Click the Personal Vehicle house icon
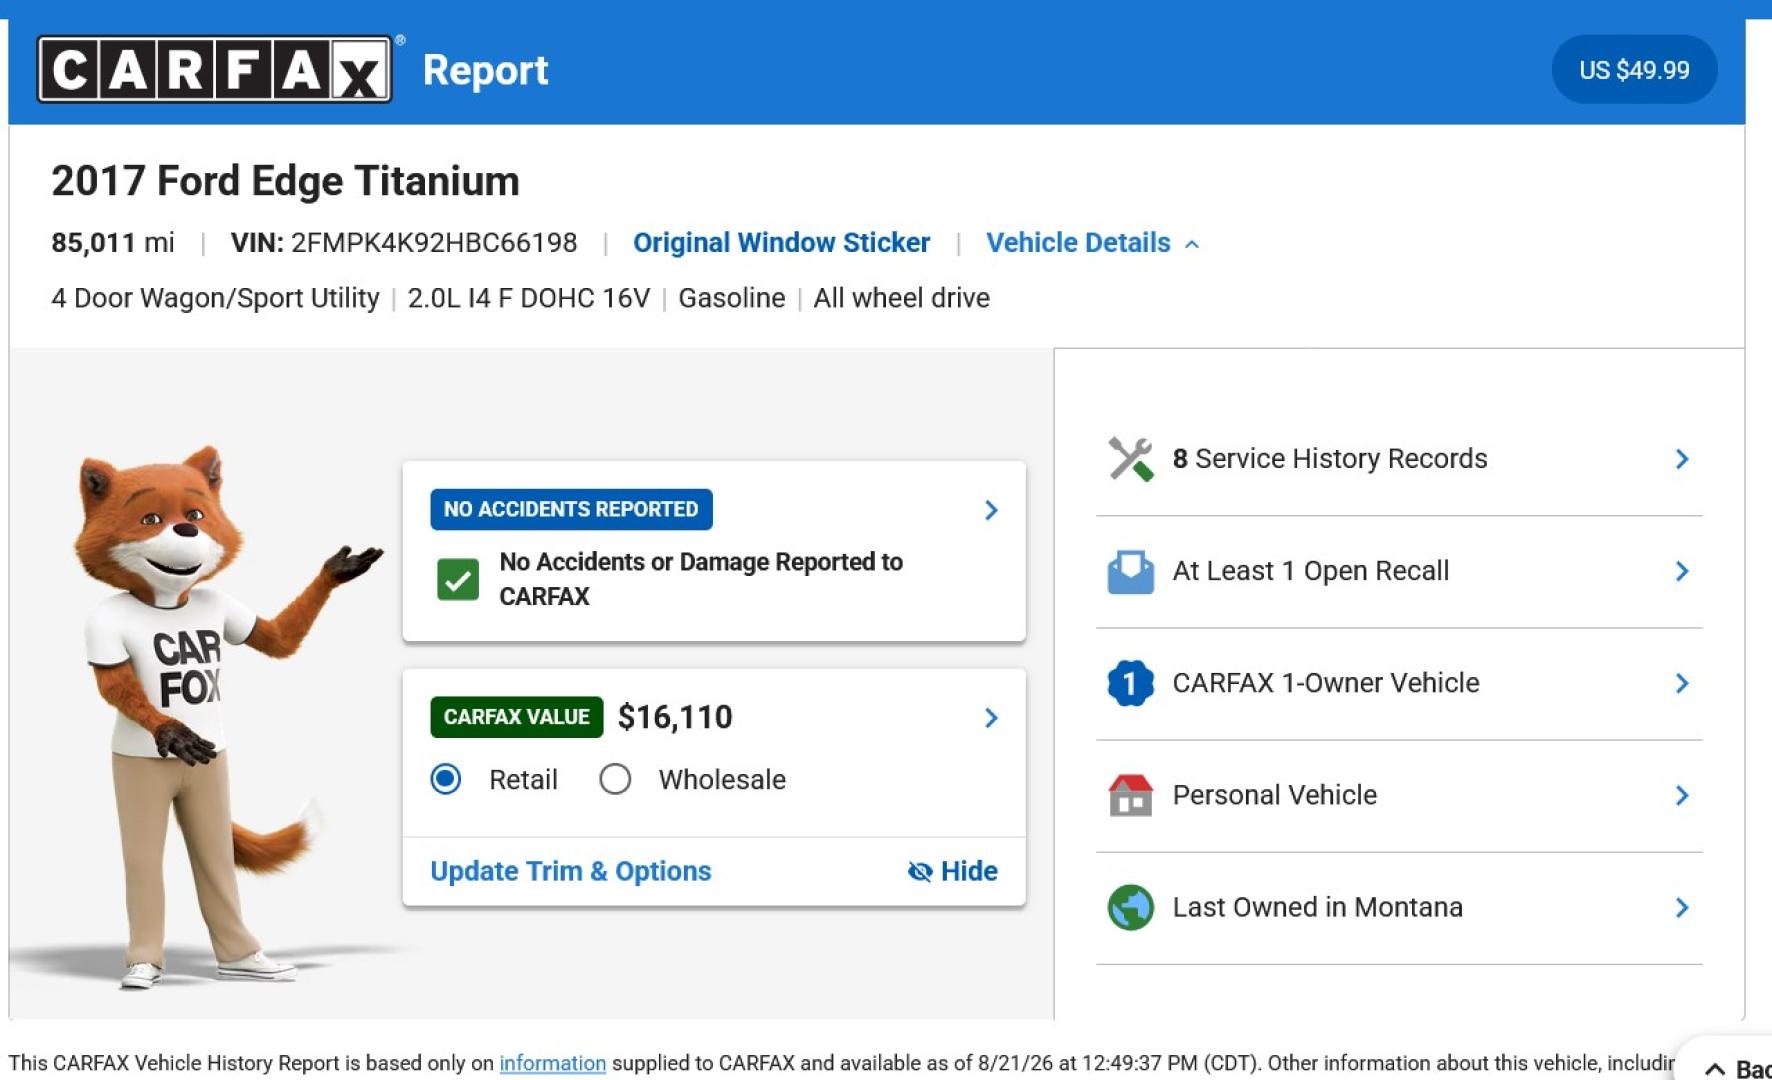 (x=1131, y=795)
